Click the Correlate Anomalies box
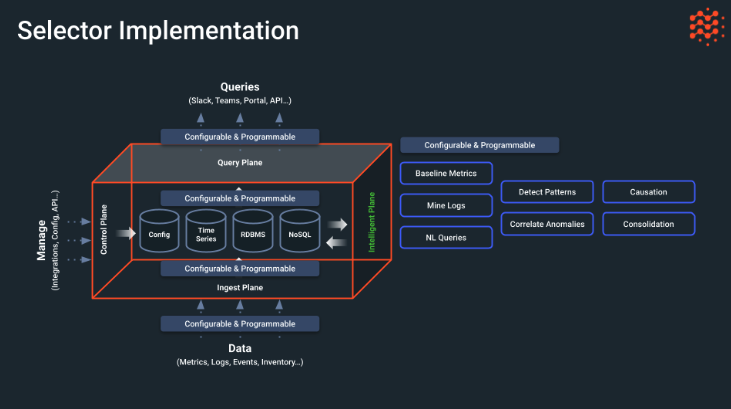 tap(547, 224)
